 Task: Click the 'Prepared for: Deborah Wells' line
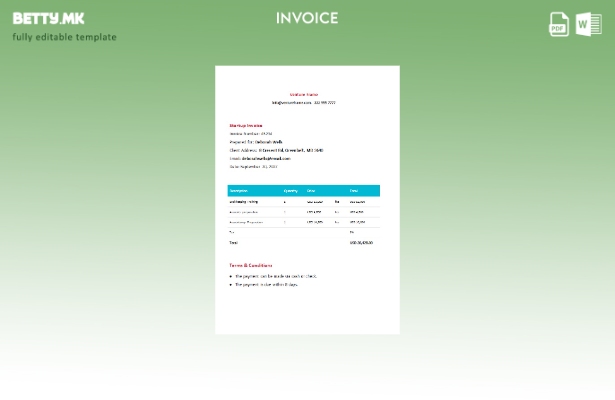pos(256,142)
